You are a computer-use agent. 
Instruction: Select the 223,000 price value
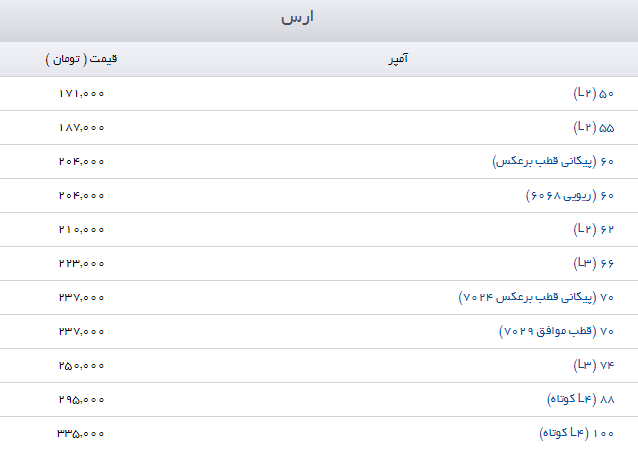(x=82, y=263)
